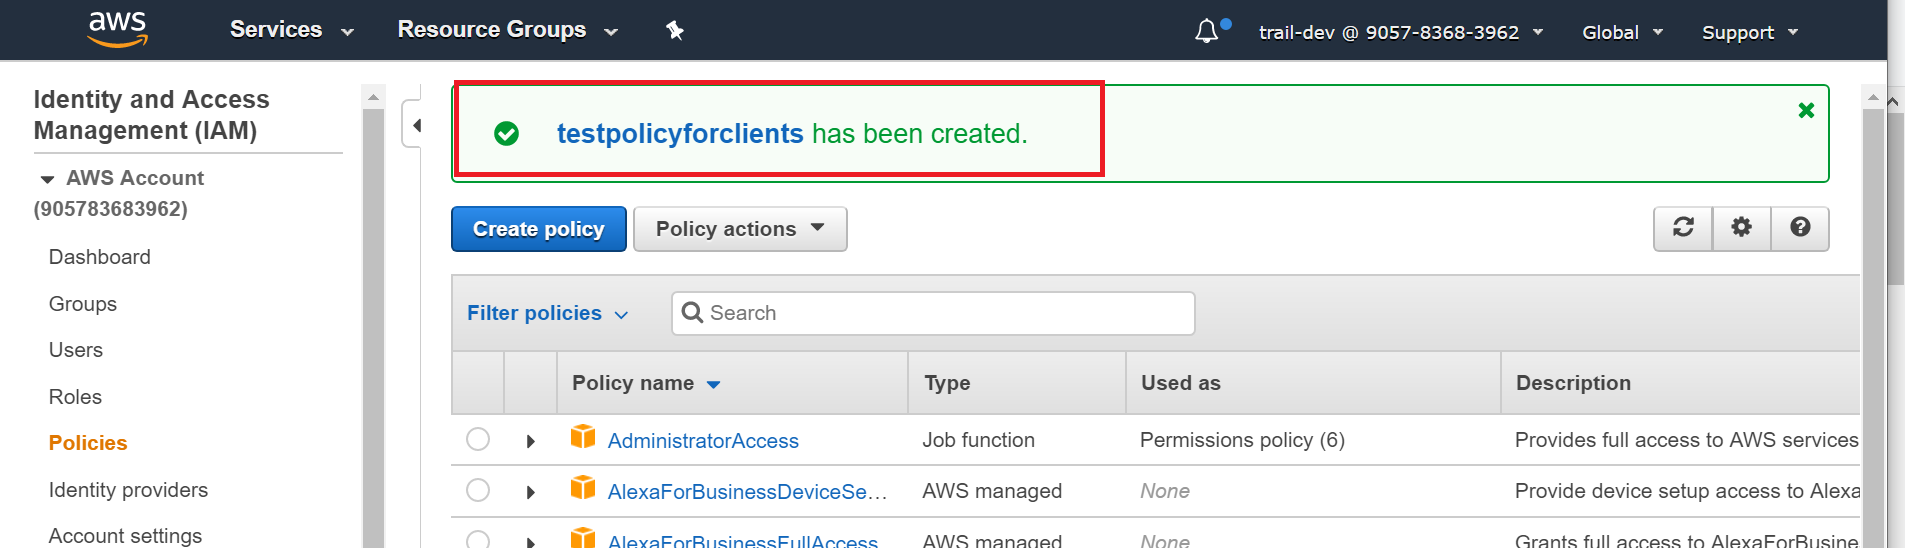
Task: Click the AWS logo home icon
Action: (x=117, y=29)
